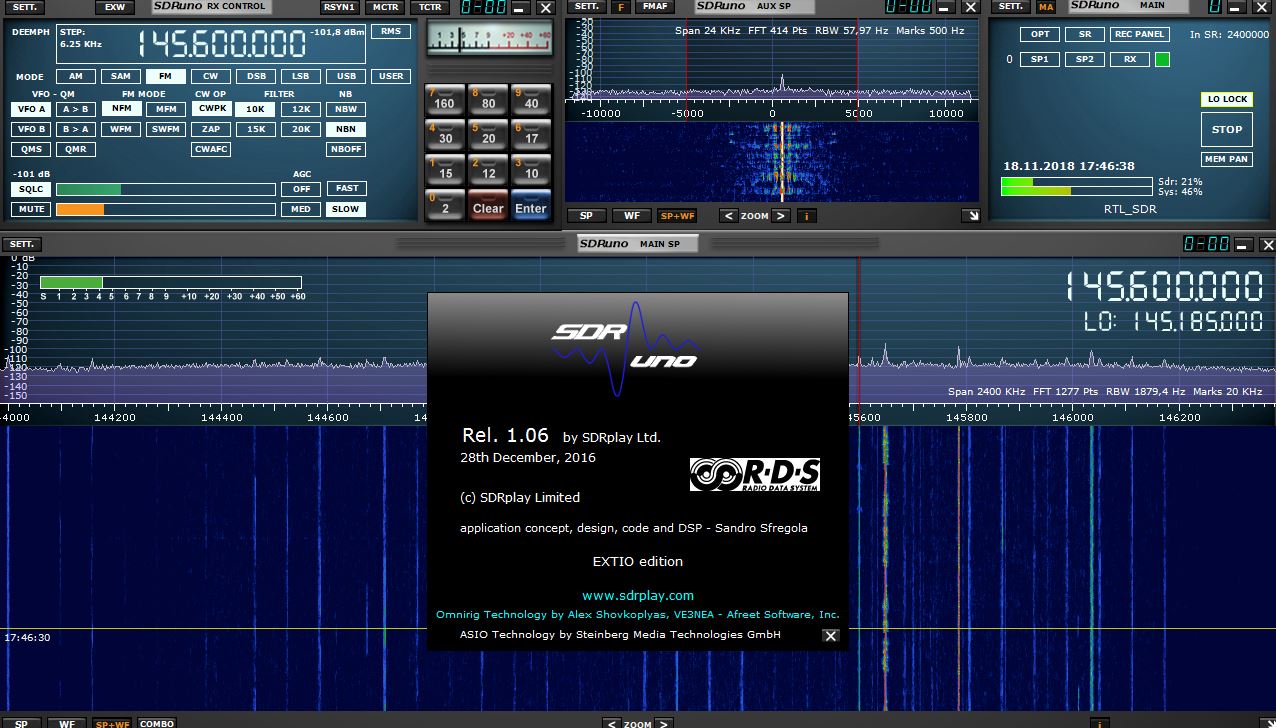The height and width of the screenshot is (728, 1276).
Task: Toggle LO LOCK in MAIN panel
Action: click(1227, 99)
